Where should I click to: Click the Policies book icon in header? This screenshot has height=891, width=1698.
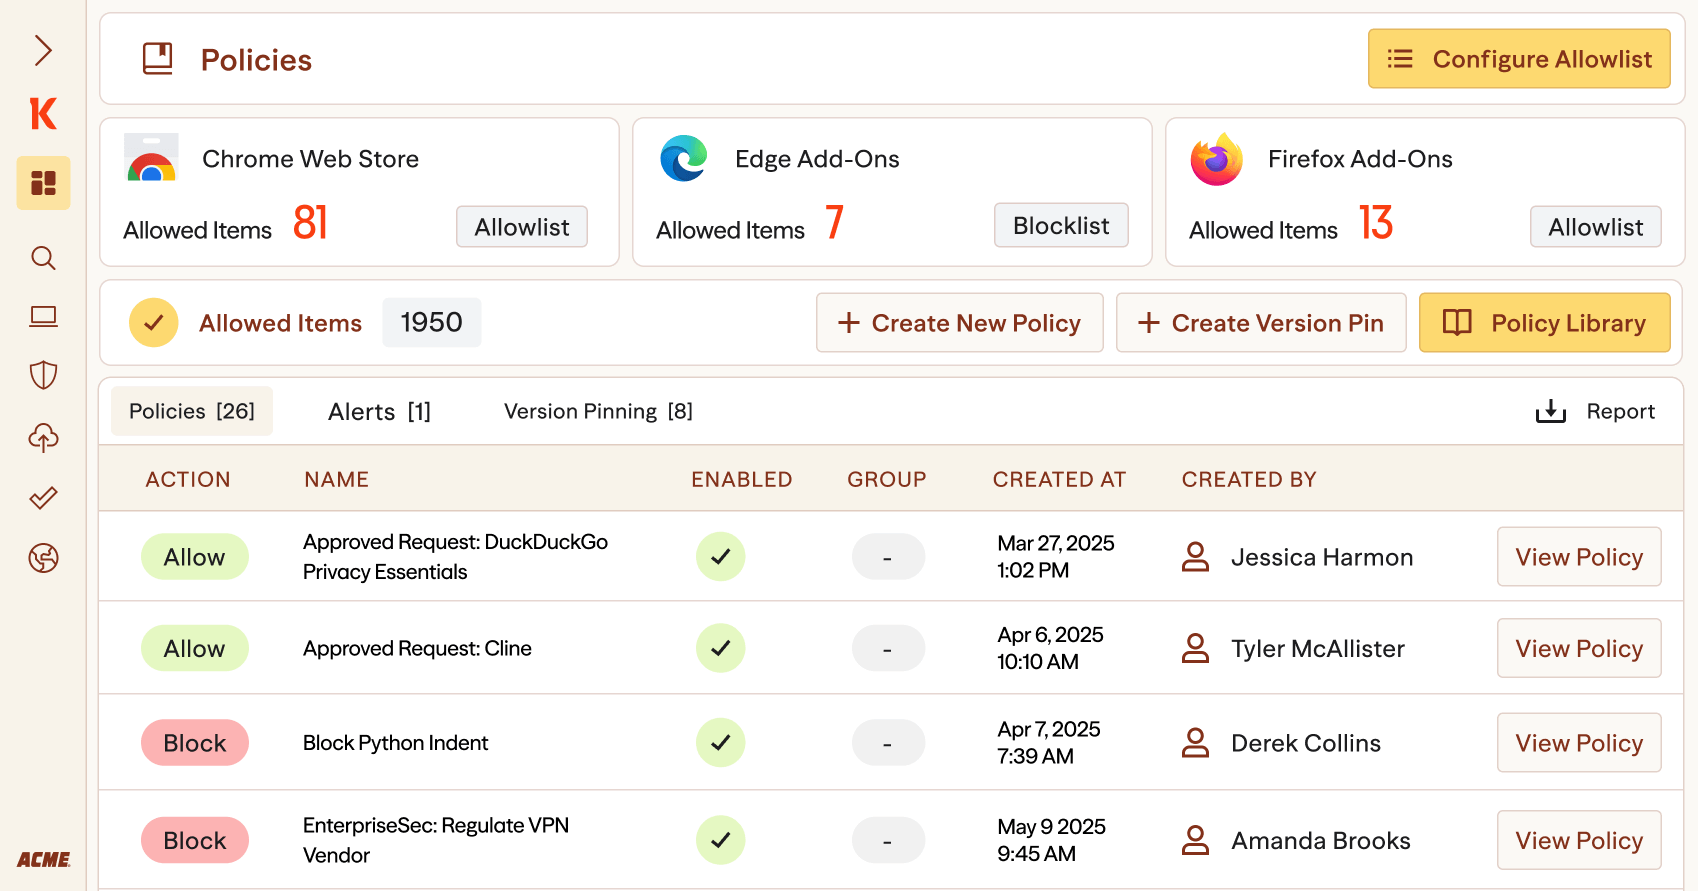(x=158, y=59)
